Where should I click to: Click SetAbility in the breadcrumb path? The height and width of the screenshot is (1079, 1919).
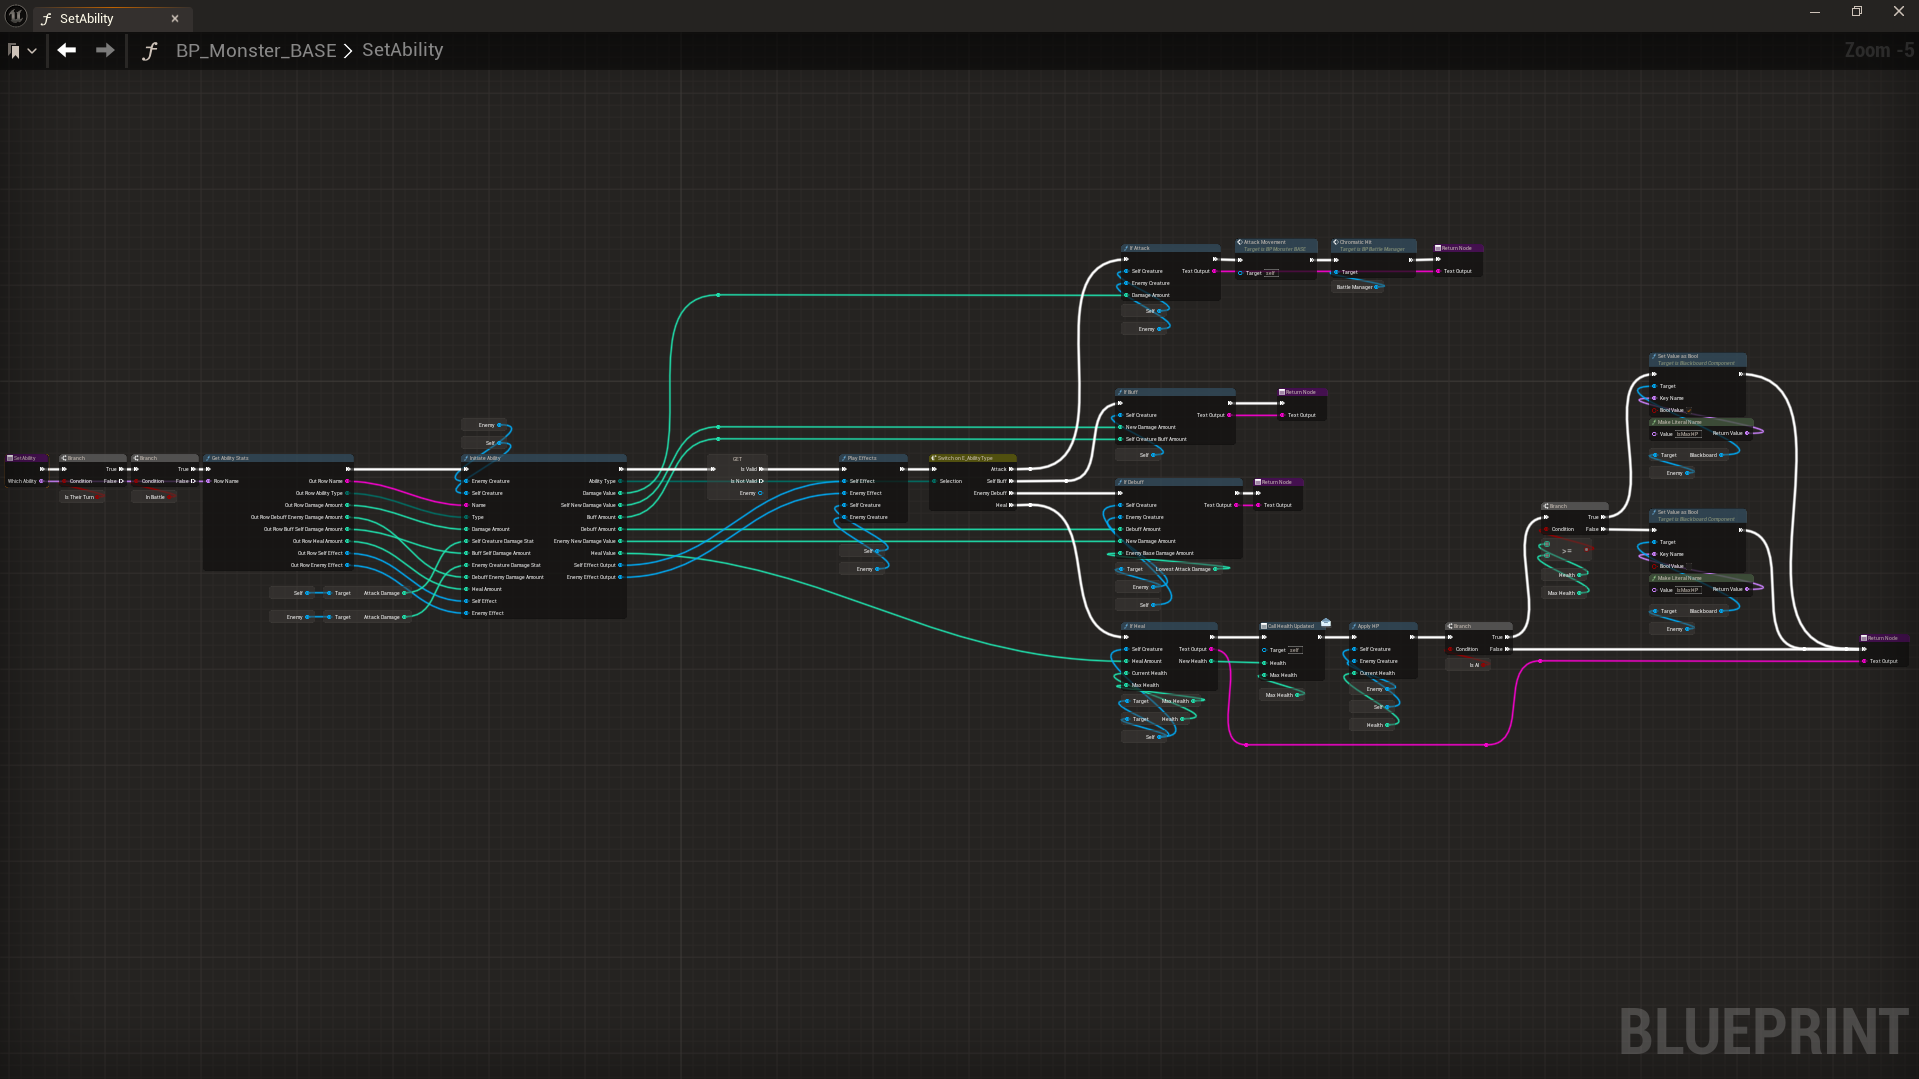[402, 50]
